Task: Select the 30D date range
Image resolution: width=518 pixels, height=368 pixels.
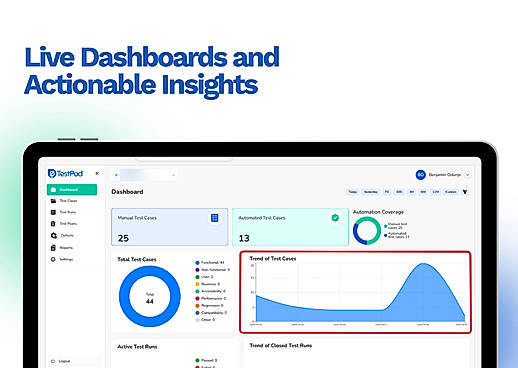Action: (x=399, y=192)
